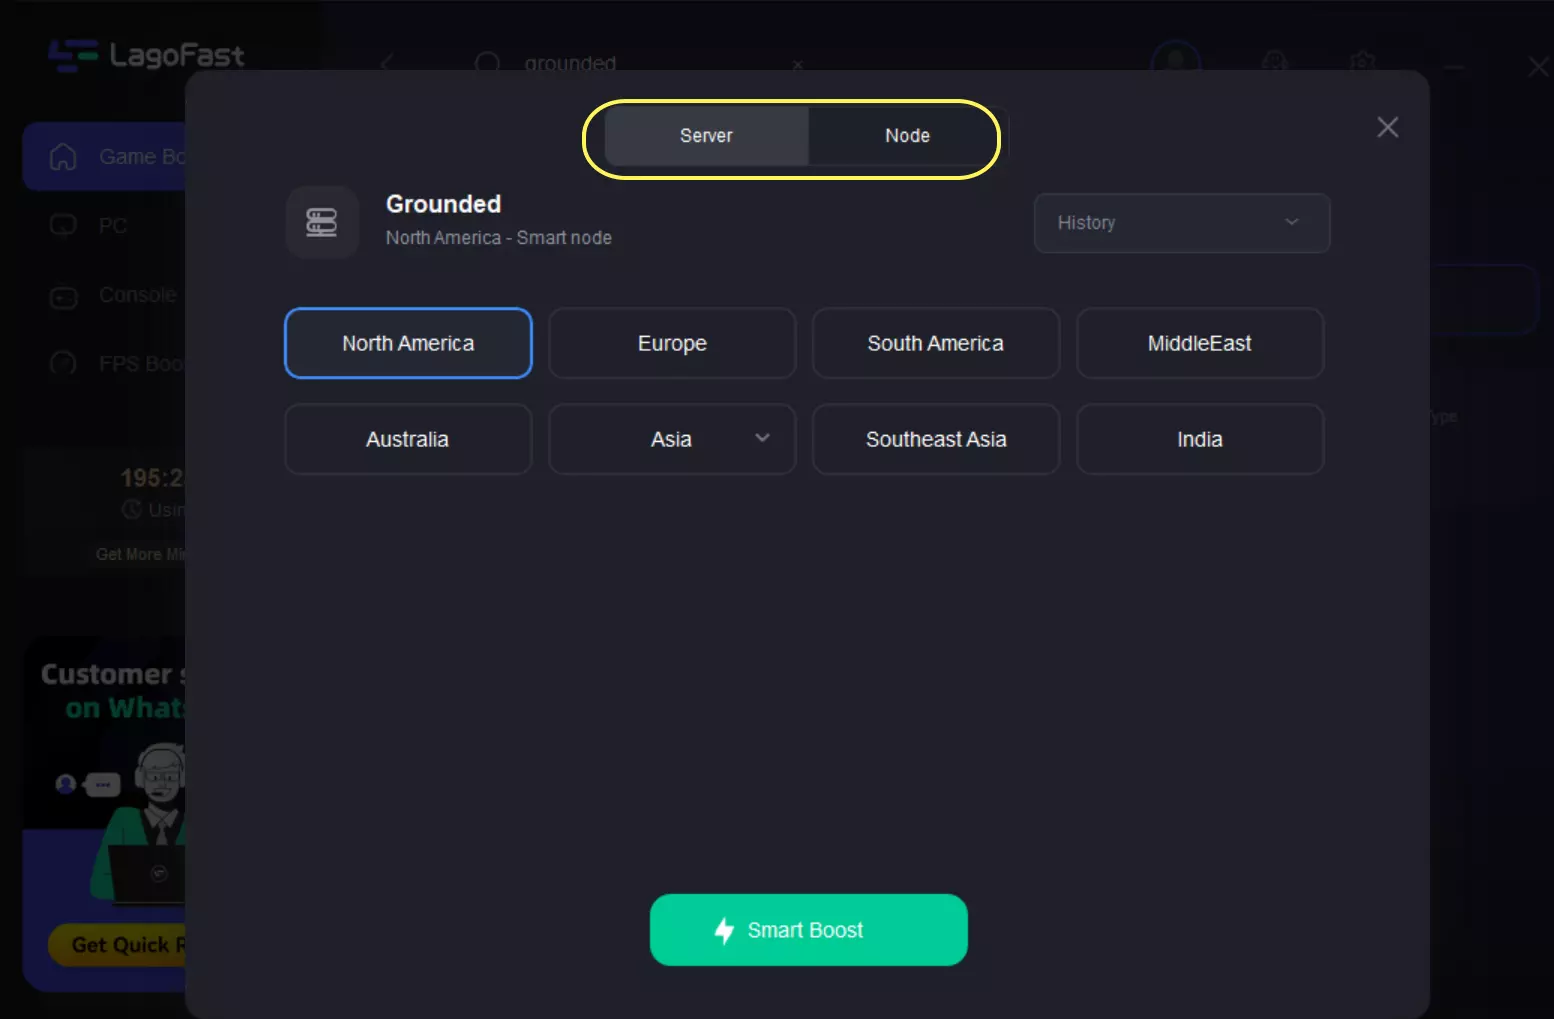This screenshot has height=1019, width=1554.
Task: Choose the Australia server region
Action: pos(408,439)
